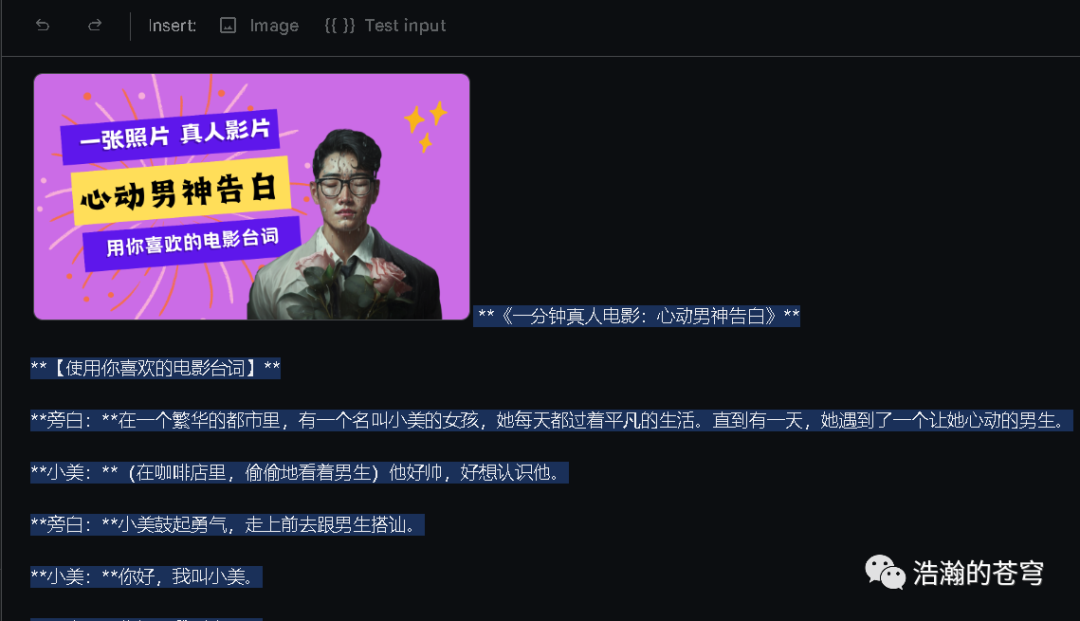Select the purple movie poster thumbnail
The image size is (1080, 621).
251,197
